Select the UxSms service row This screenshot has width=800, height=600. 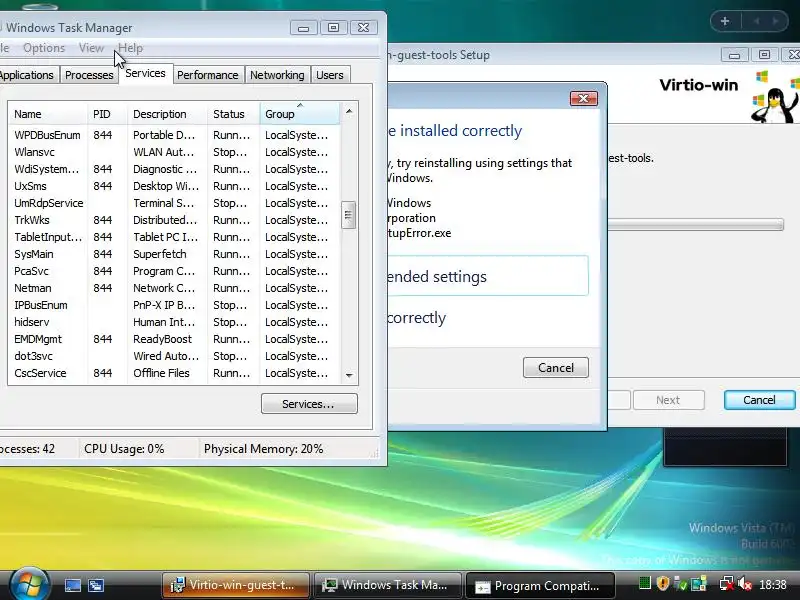tap(173, 186)
